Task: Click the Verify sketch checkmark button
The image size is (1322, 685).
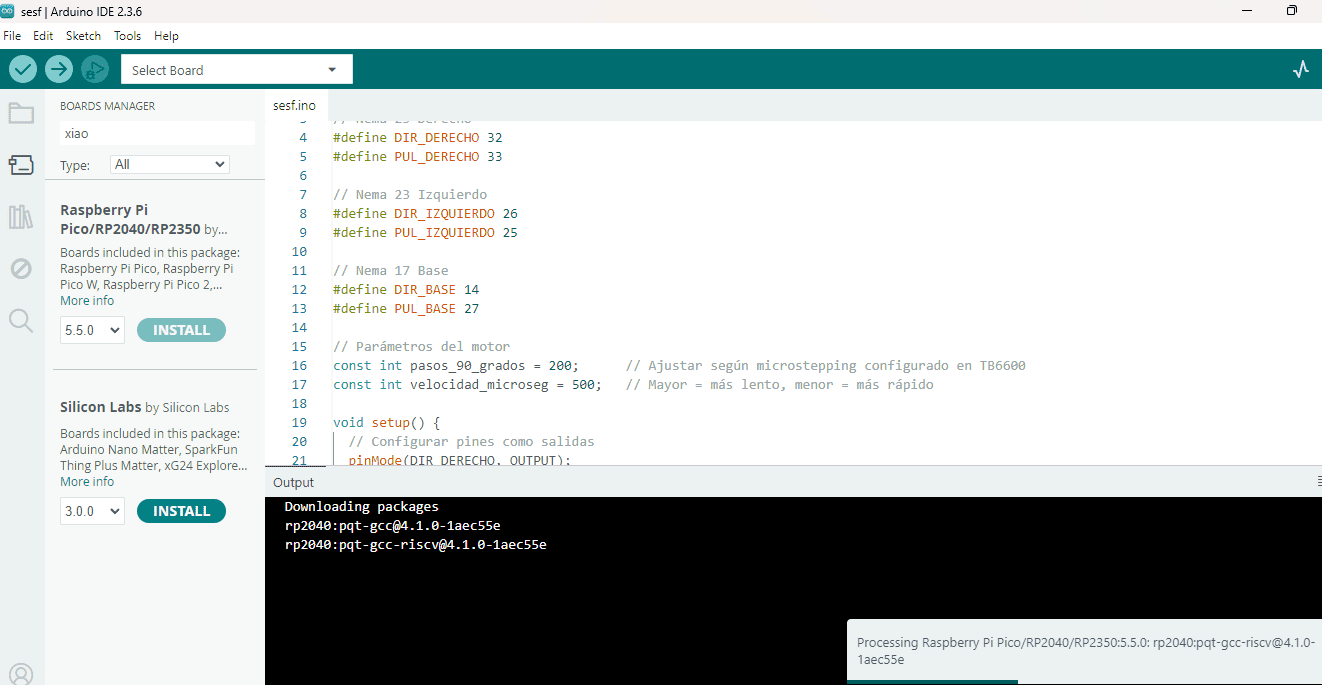Action: coord(23,69)
